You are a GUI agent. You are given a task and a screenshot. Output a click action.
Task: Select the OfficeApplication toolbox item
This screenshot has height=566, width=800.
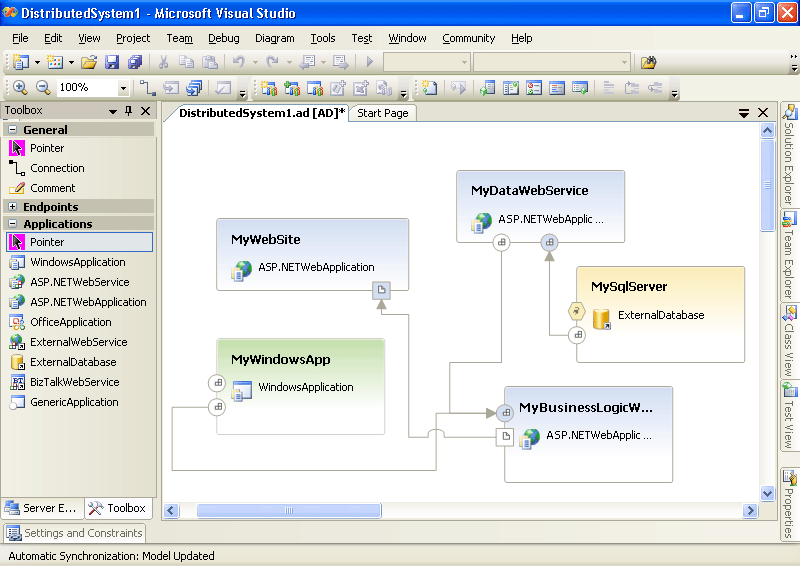pos(70,322)
